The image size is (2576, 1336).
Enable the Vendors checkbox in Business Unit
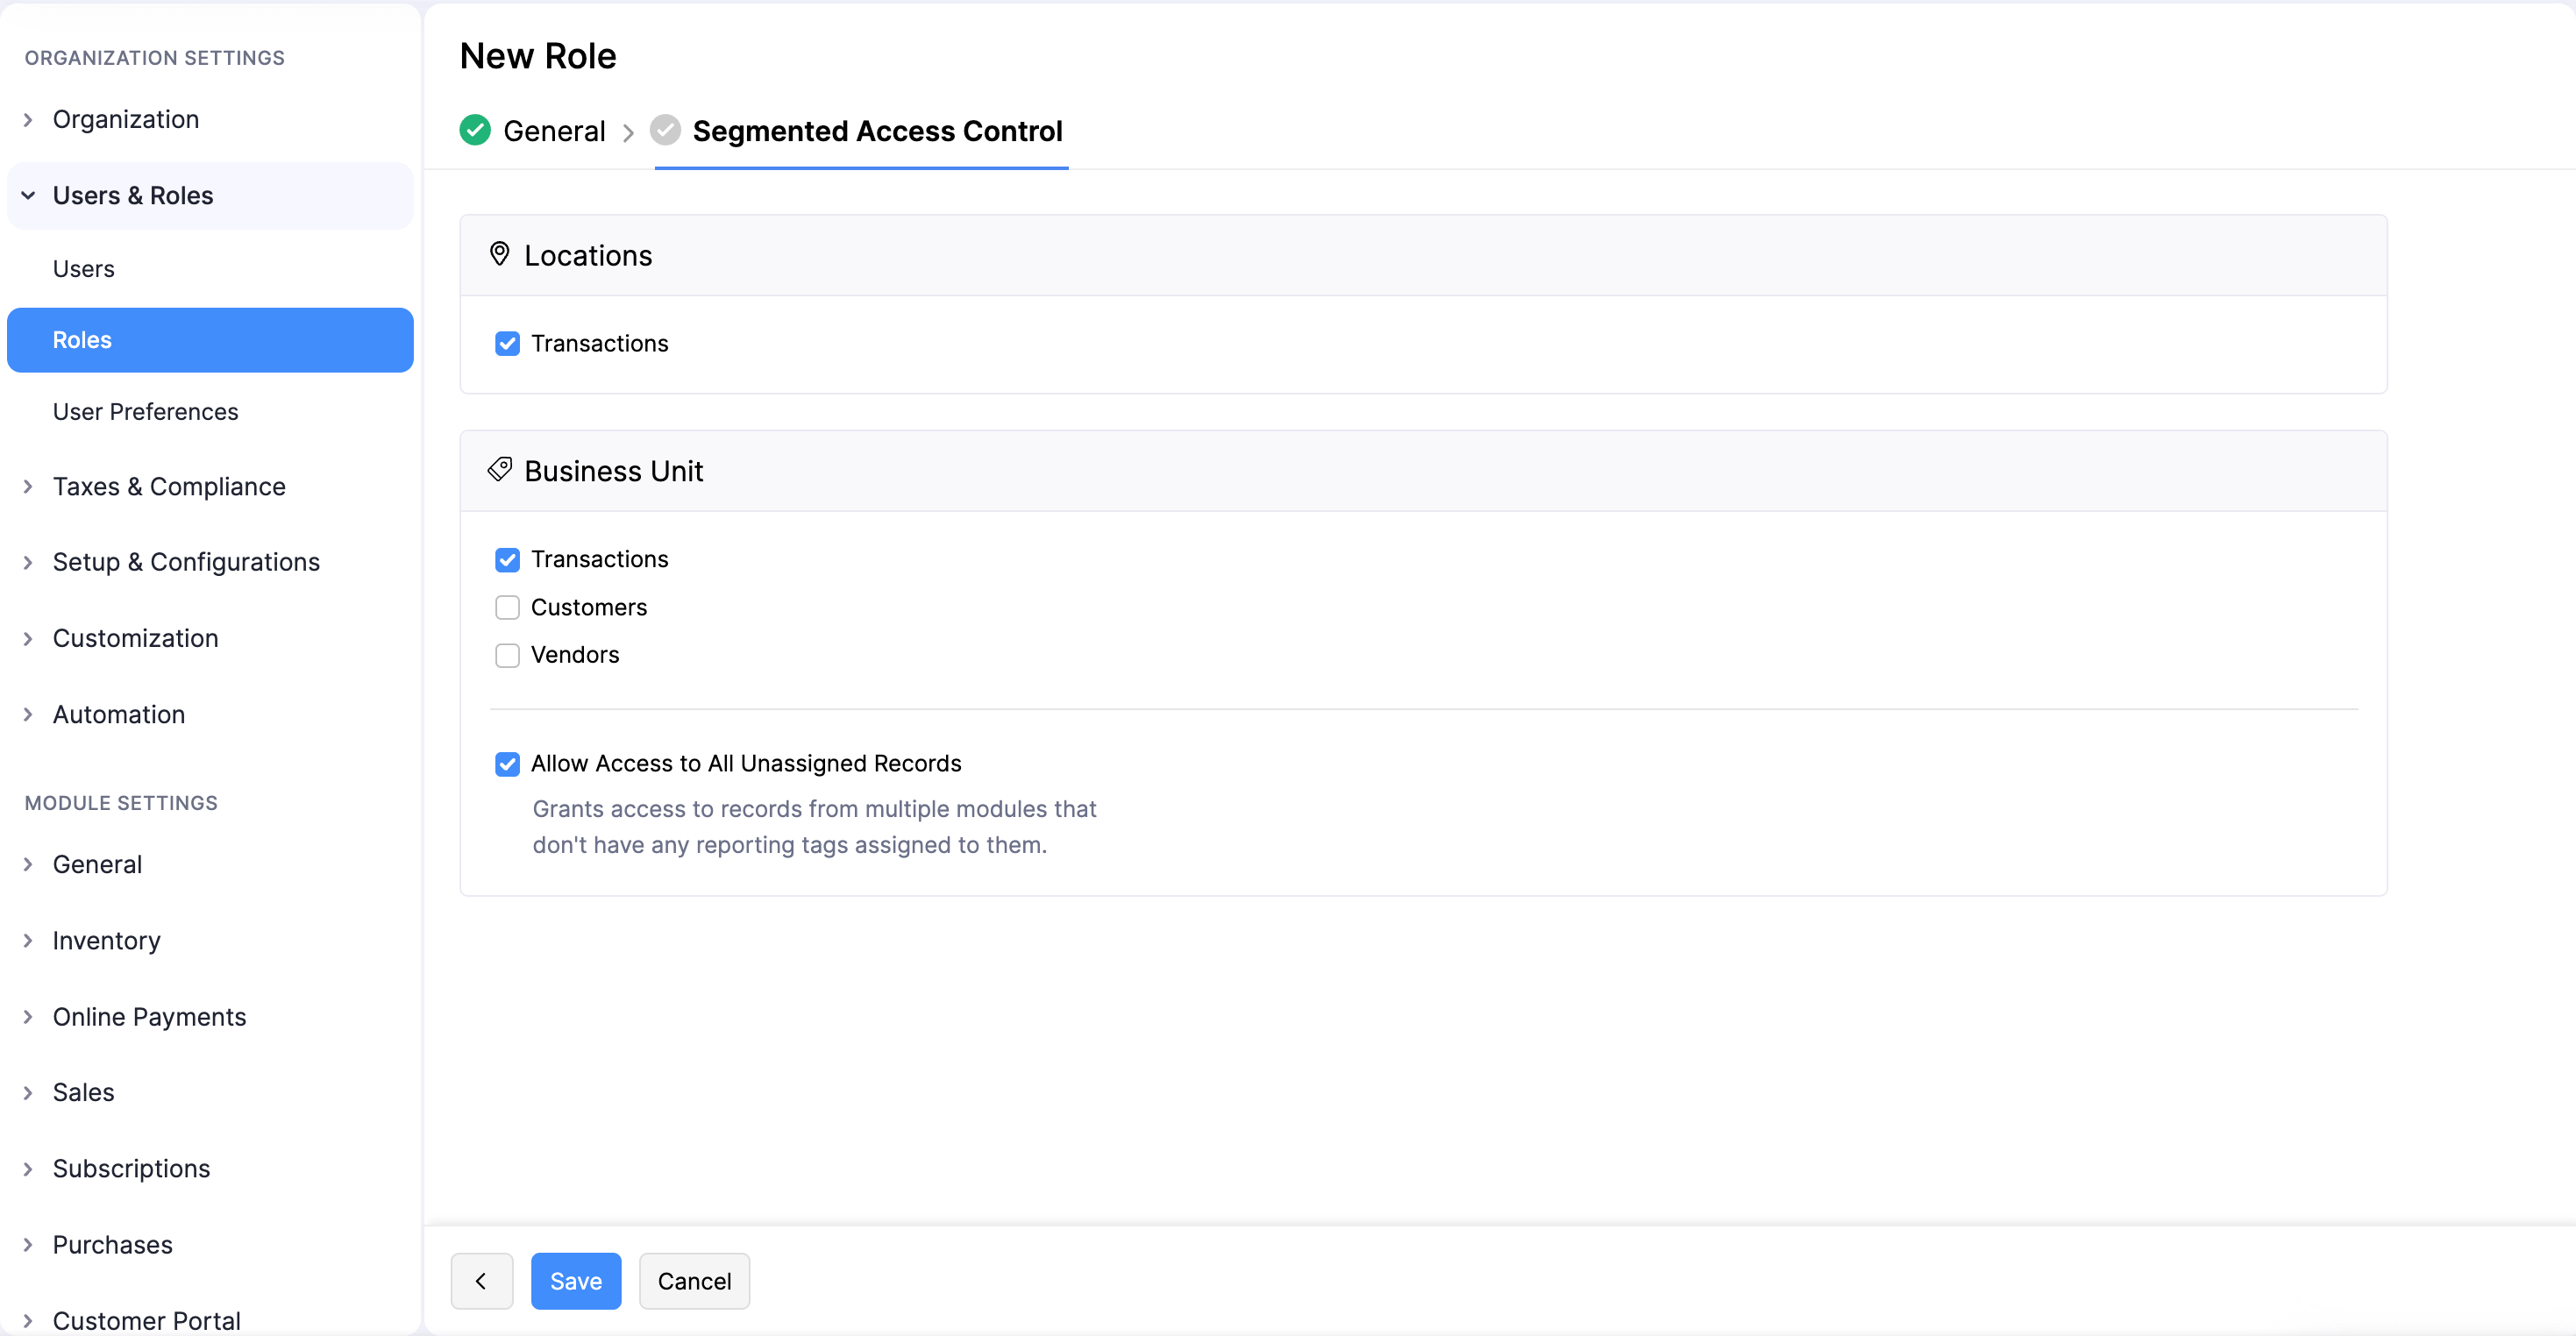(507, 655)
